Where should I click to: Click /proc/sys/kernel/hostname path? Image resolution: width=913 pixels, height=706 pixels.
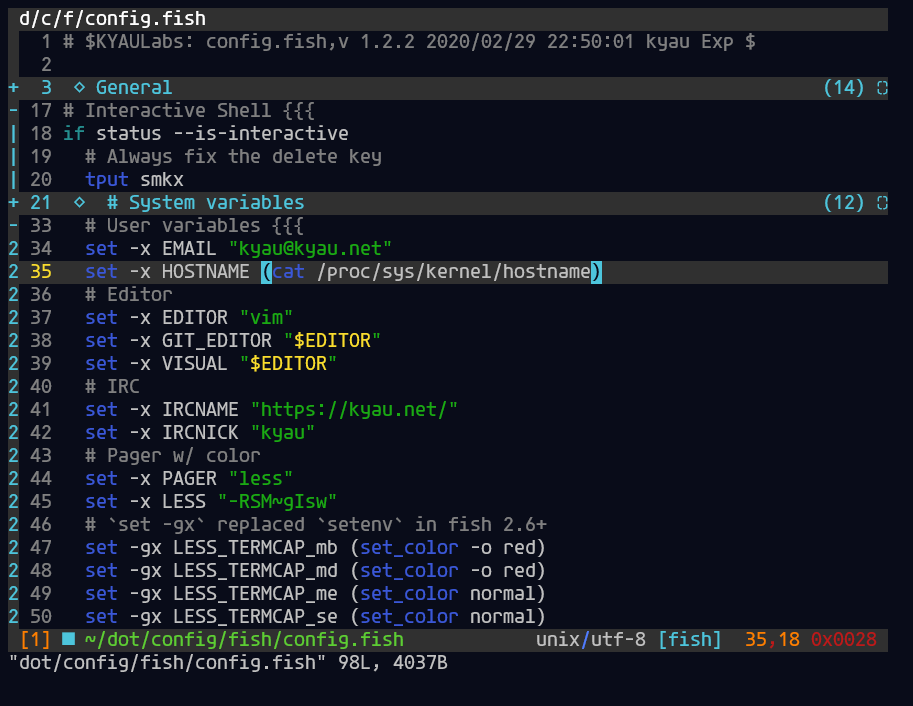click(454, 271)
